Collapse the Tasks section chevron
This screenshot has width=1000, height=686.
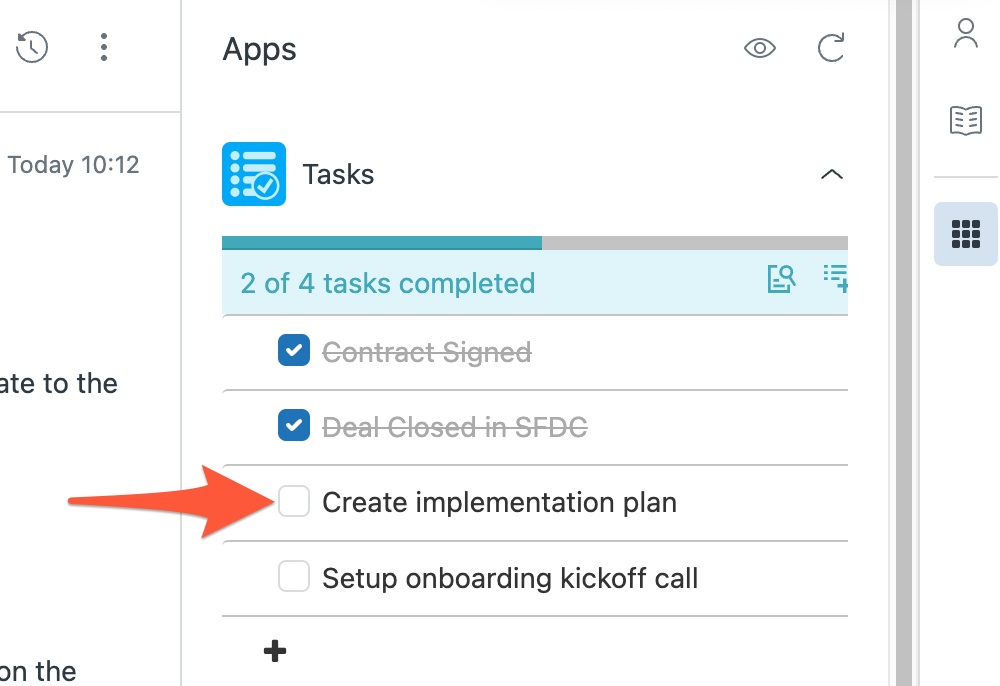point(832,174)
